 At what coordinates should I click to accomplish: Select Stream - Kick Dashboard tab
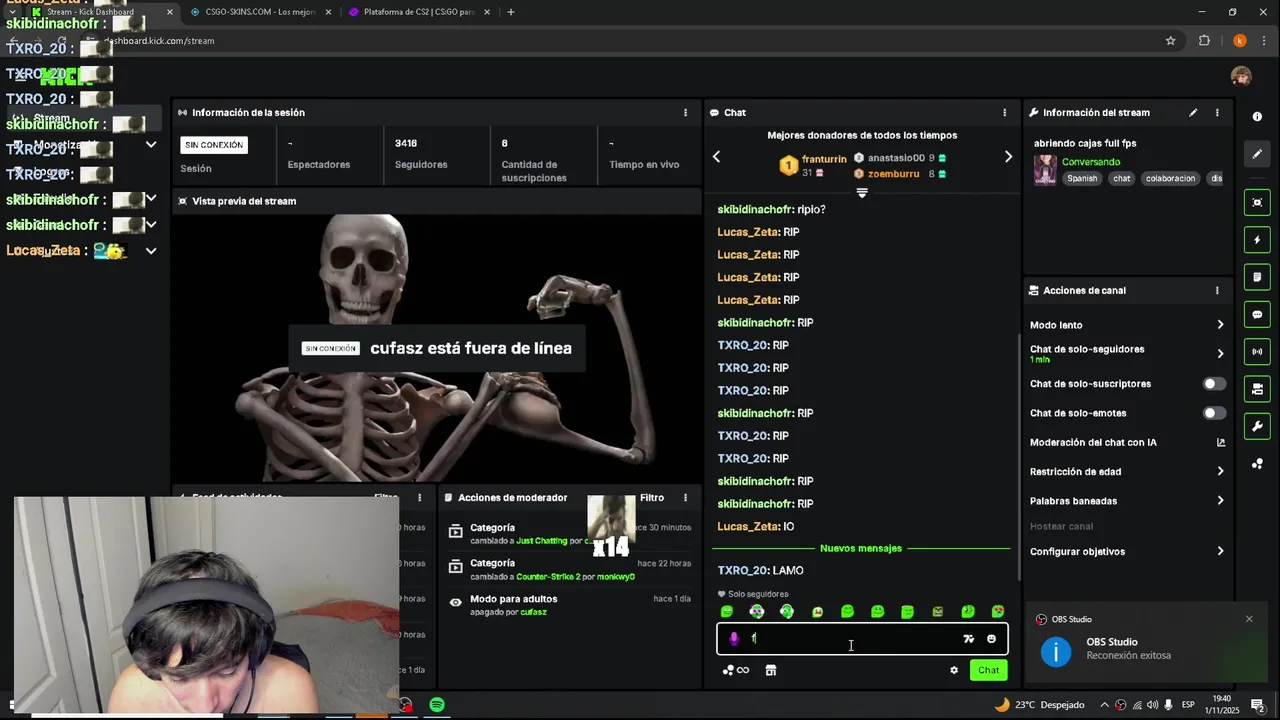pyautogui.click(x=103, y=12)
